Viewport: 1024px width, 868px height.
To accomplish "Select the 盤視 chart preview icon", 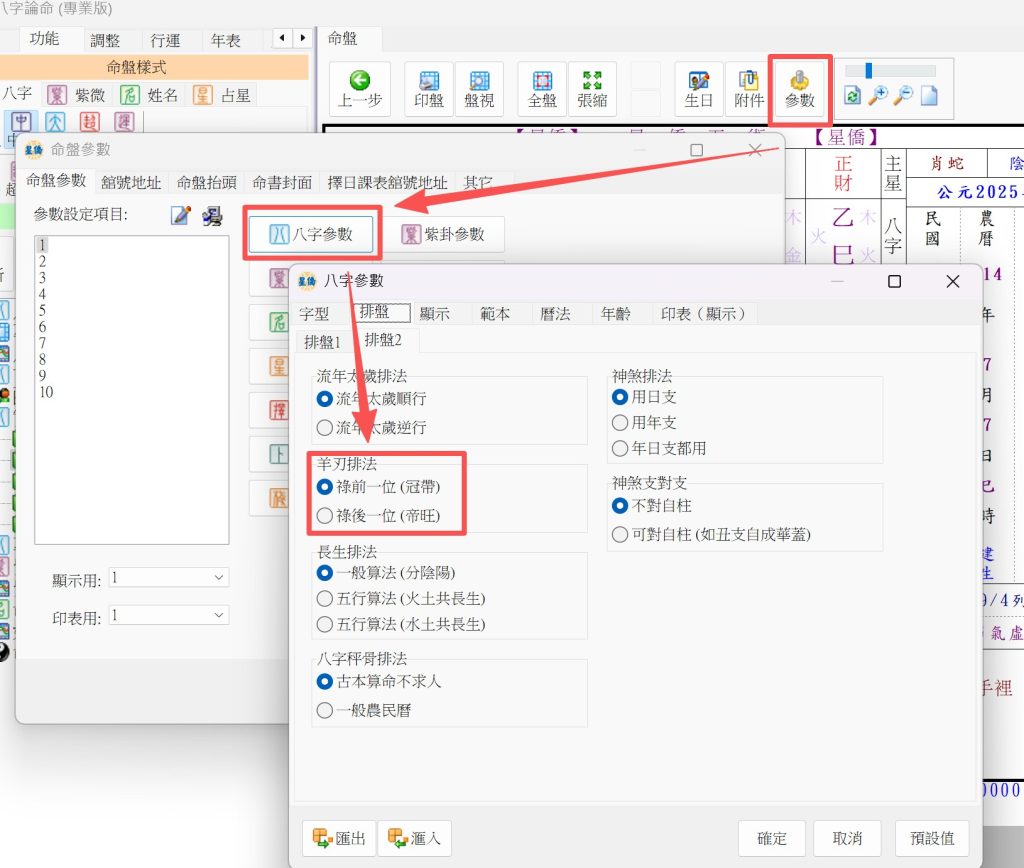I will (479, 89).
